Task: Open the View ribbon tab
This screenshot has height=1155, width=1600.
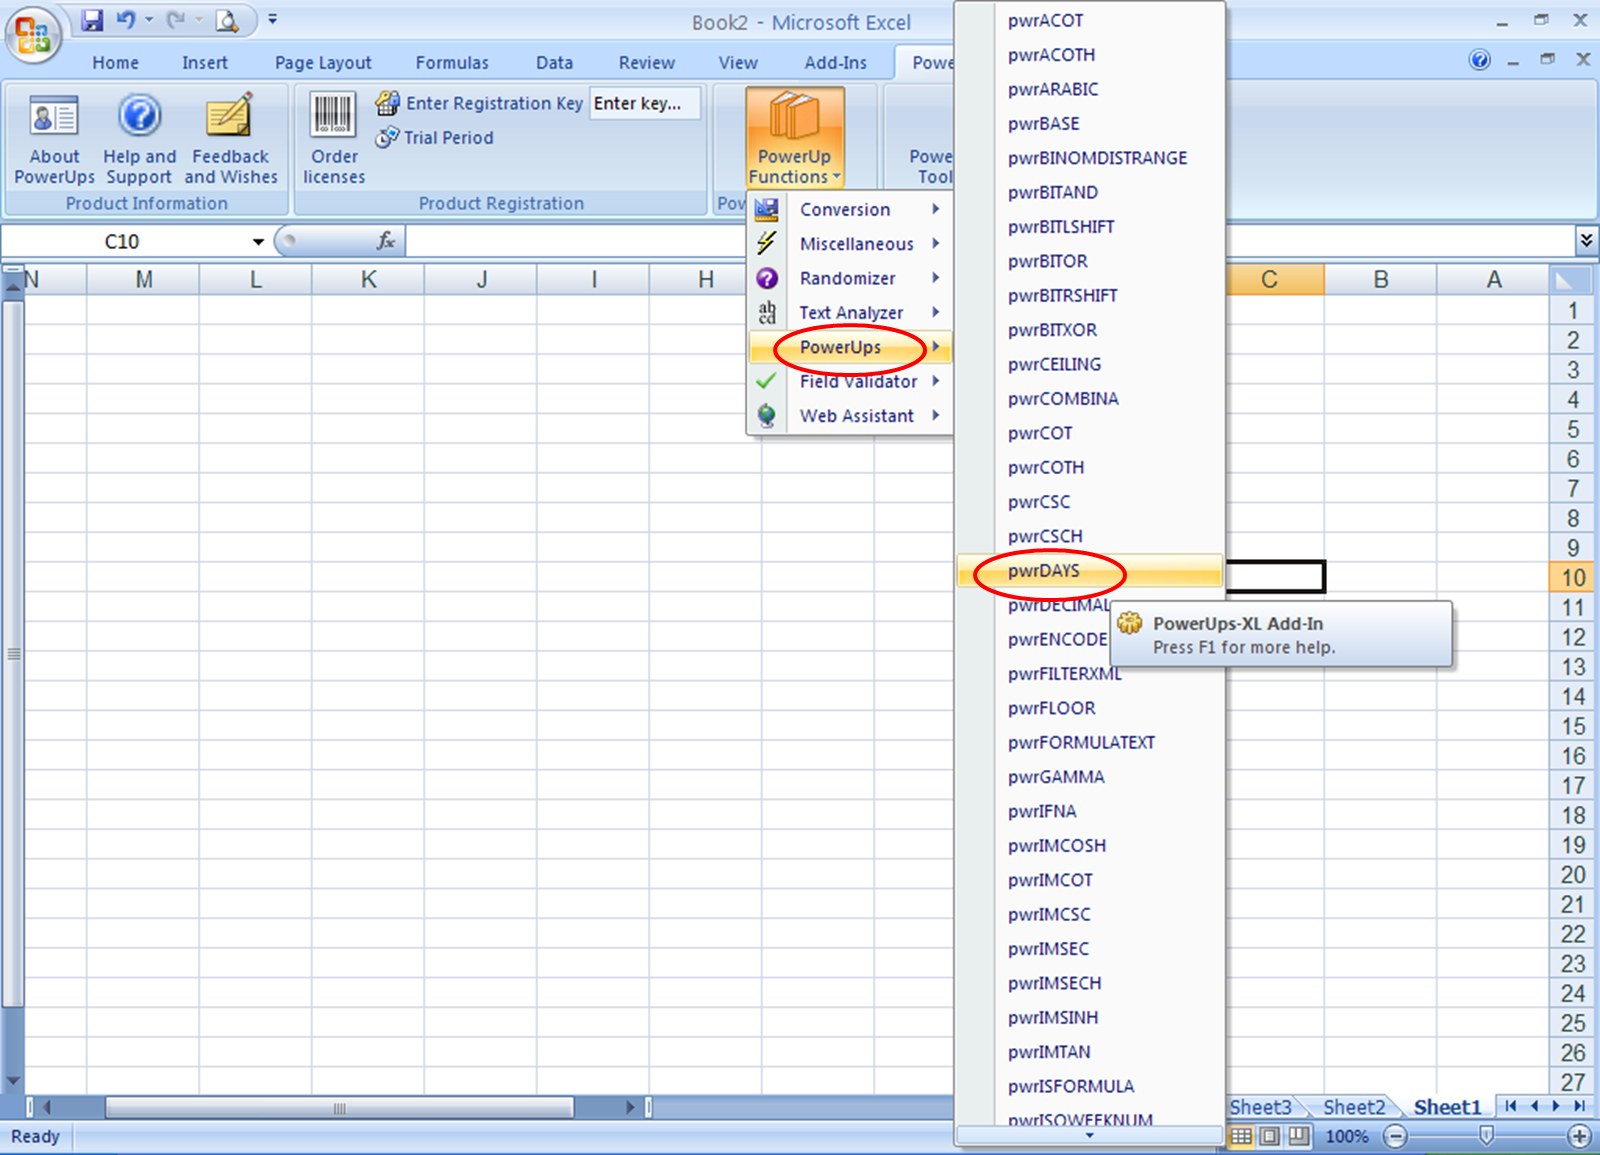Action: coord(738,62)
